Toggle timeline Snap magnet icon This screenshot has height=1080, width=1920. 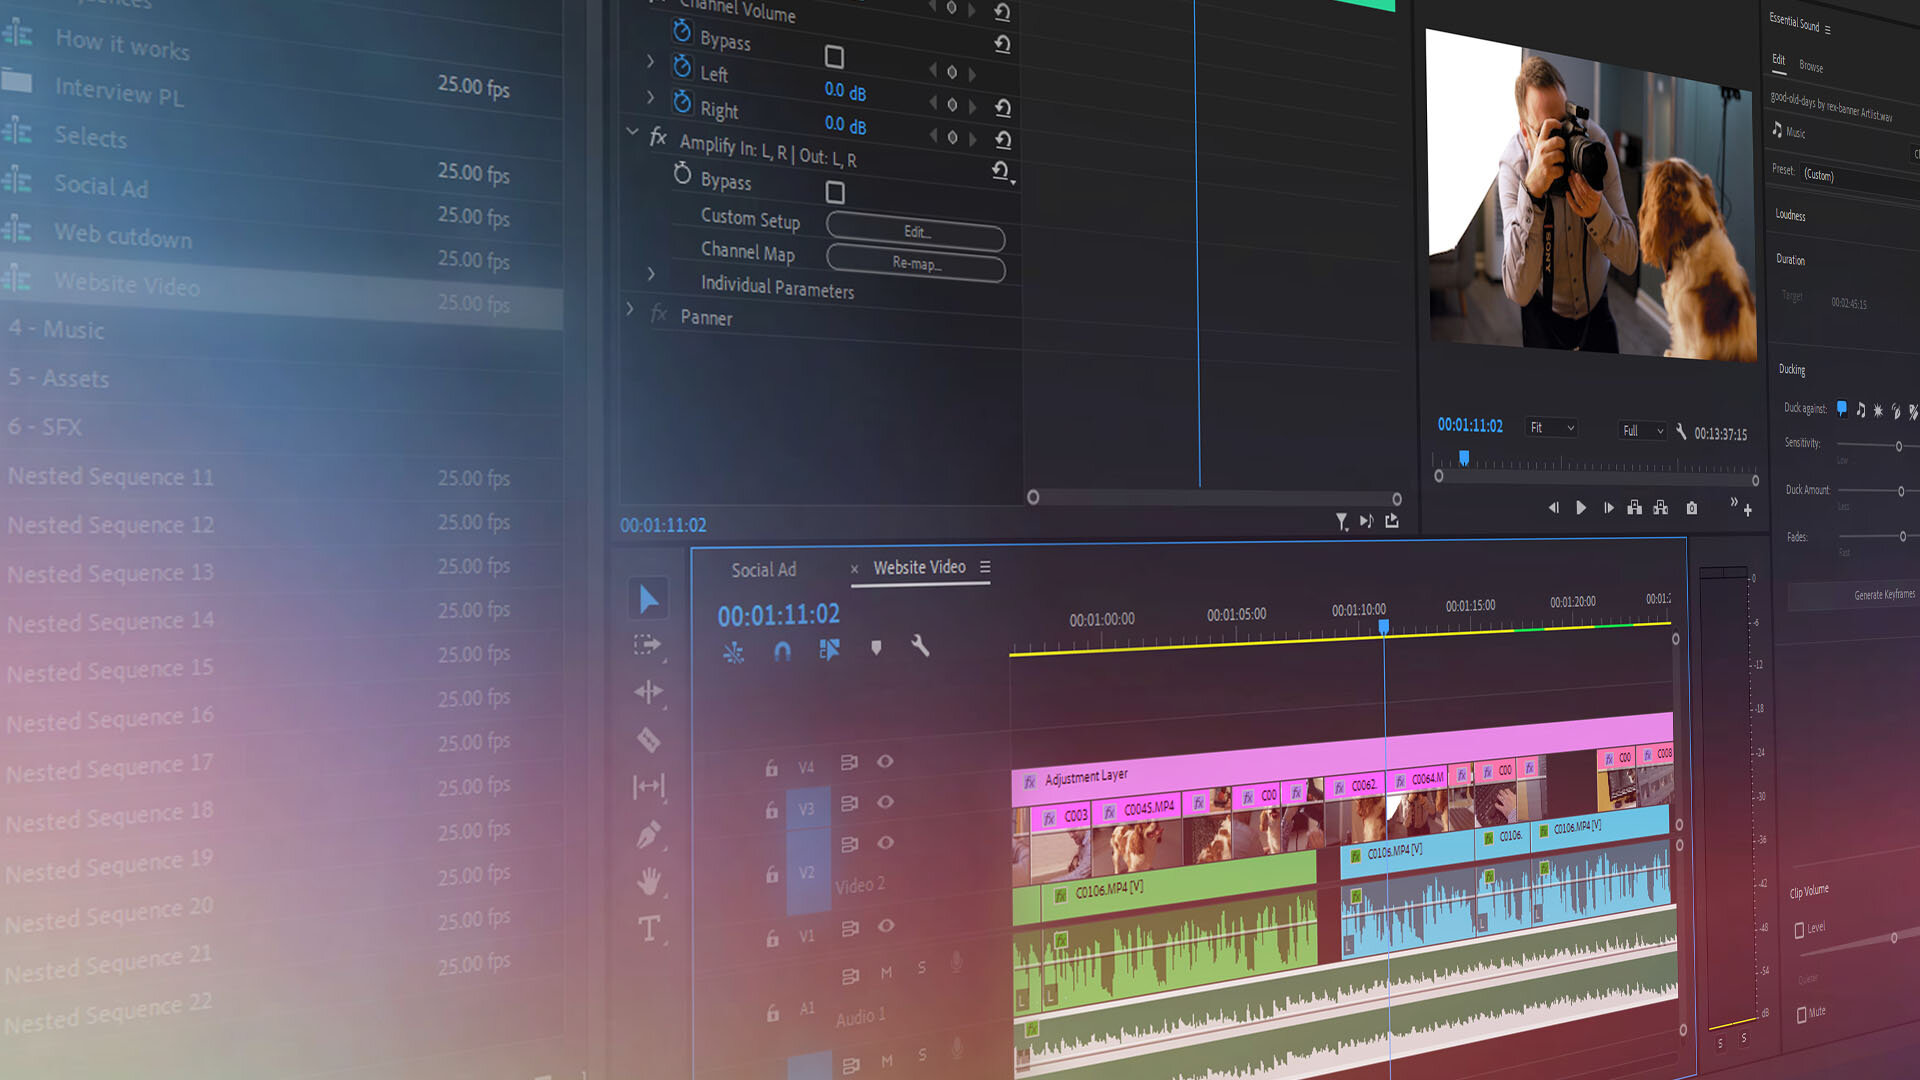tap(782, 651)
